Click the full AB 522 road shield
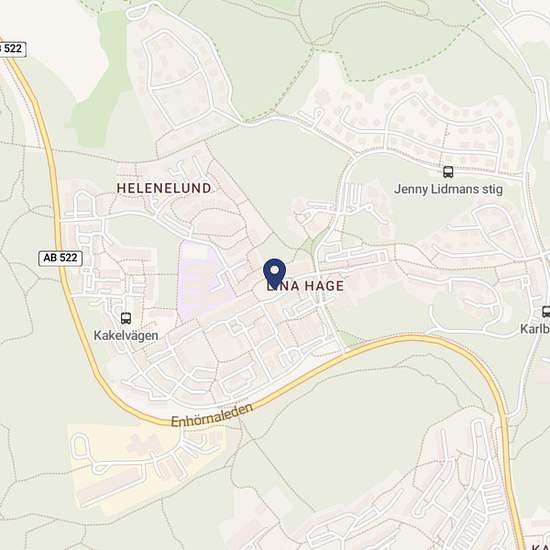Image resolution: width=550 pixels, height=550 pixels. click(x=60, y=258)
